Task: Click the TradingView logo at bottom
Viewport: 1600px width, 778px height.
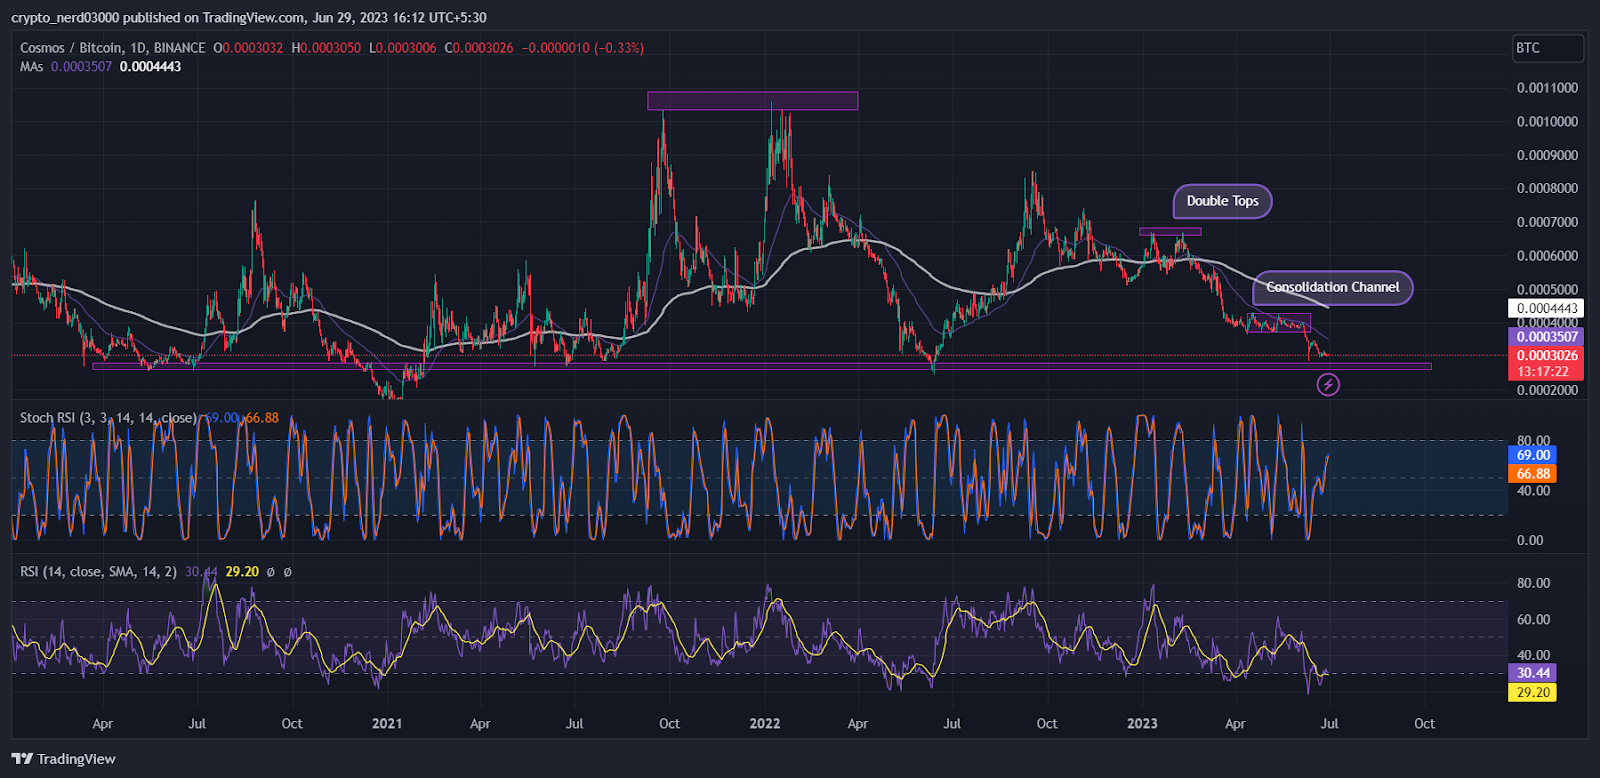Action: 64,759
